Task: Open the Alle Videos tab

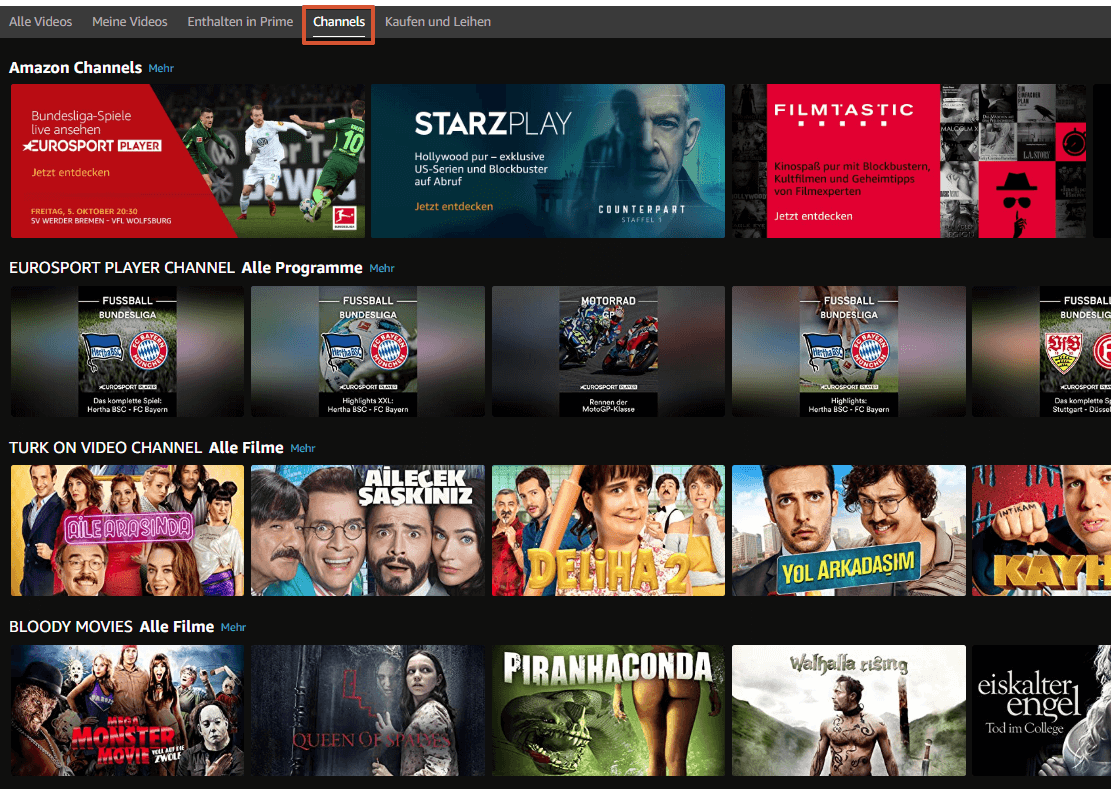Action: coord(40,21)
